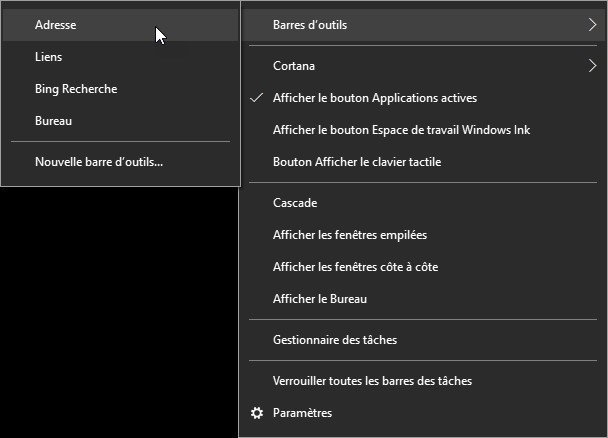Select Bureau in the toolbars submenu
The image size is (608, 438).
(x=53, y=121)
